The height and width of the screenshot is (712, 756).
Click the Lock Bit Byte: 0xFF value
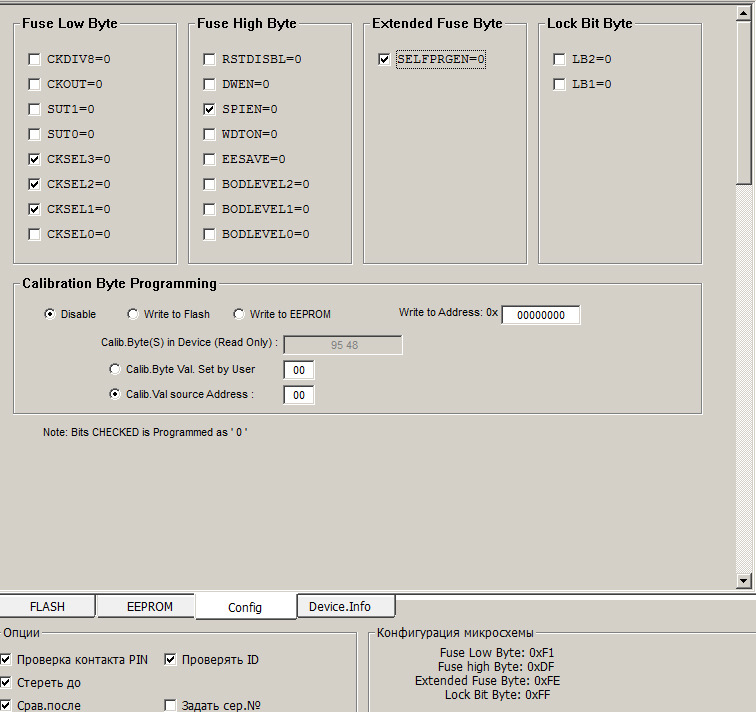coord(497,695)
